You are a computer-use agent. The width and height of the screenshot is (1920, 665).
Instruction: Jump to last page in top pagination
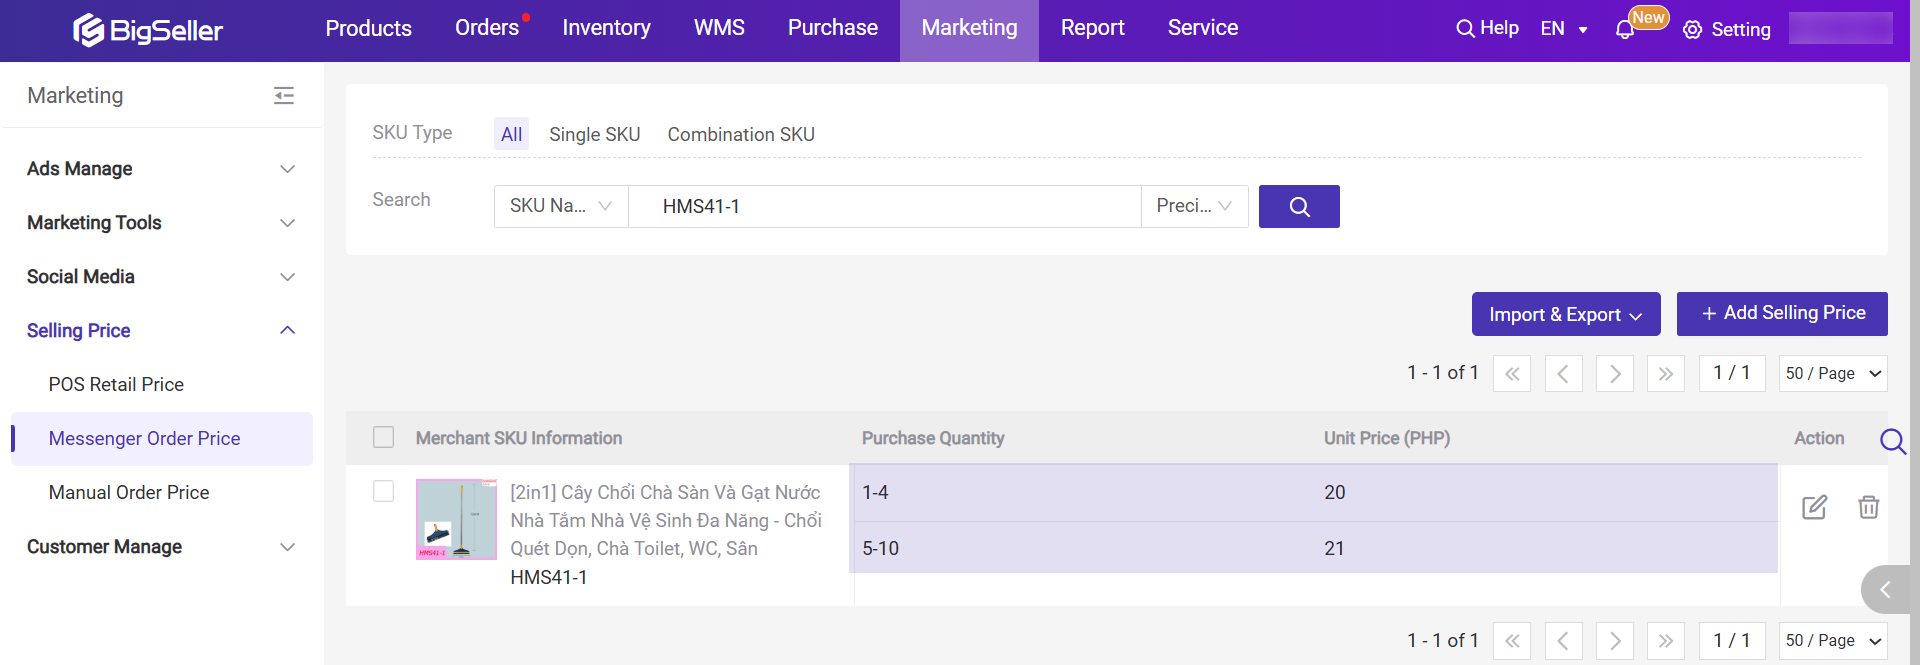(x=1665, y=374)
